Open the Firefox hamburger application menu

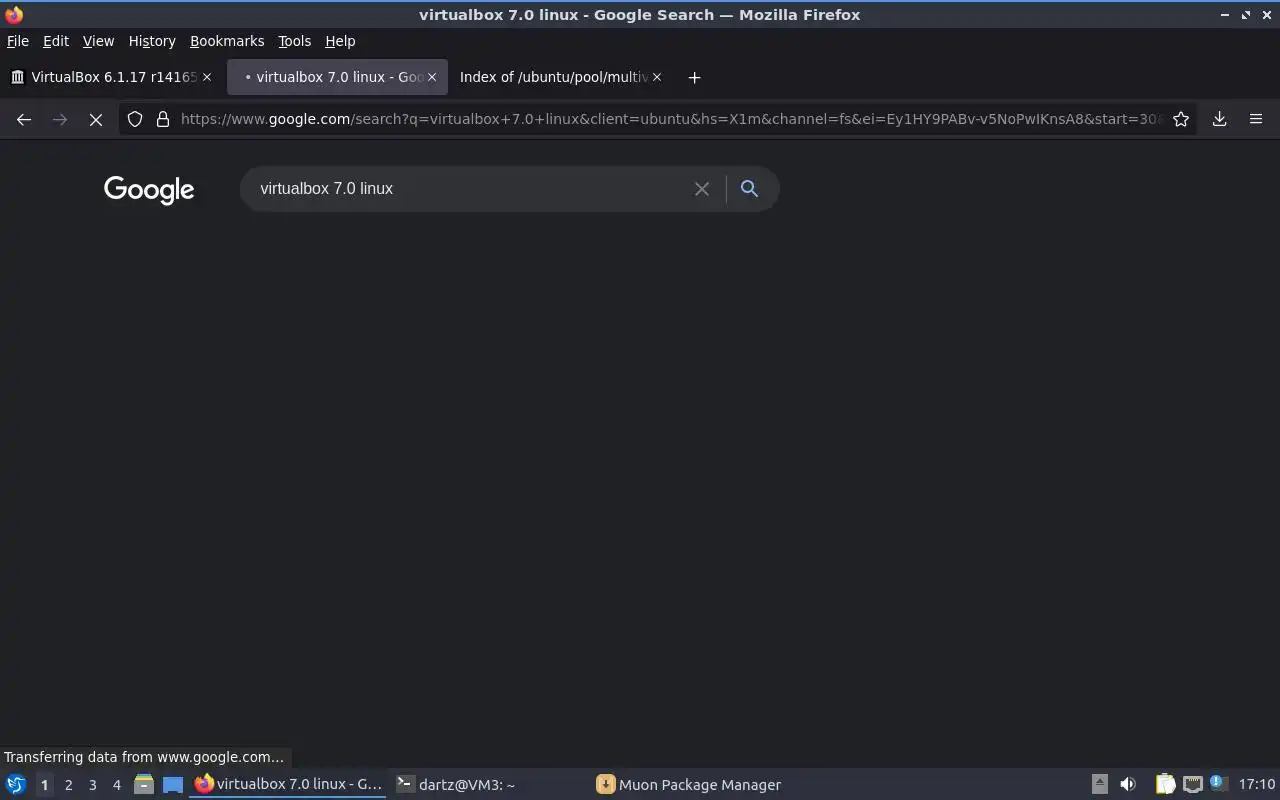[x=1256, y=119]
